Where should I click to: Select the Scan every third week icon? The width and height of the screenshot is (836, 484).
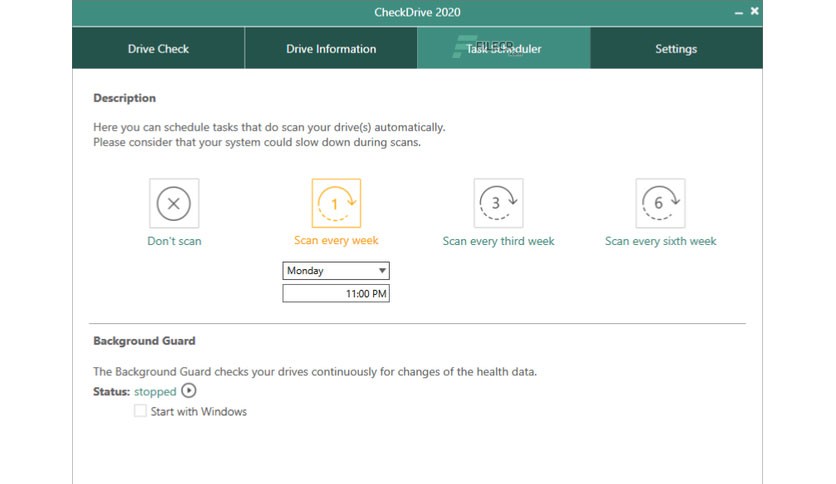click(x=499, y=203)
